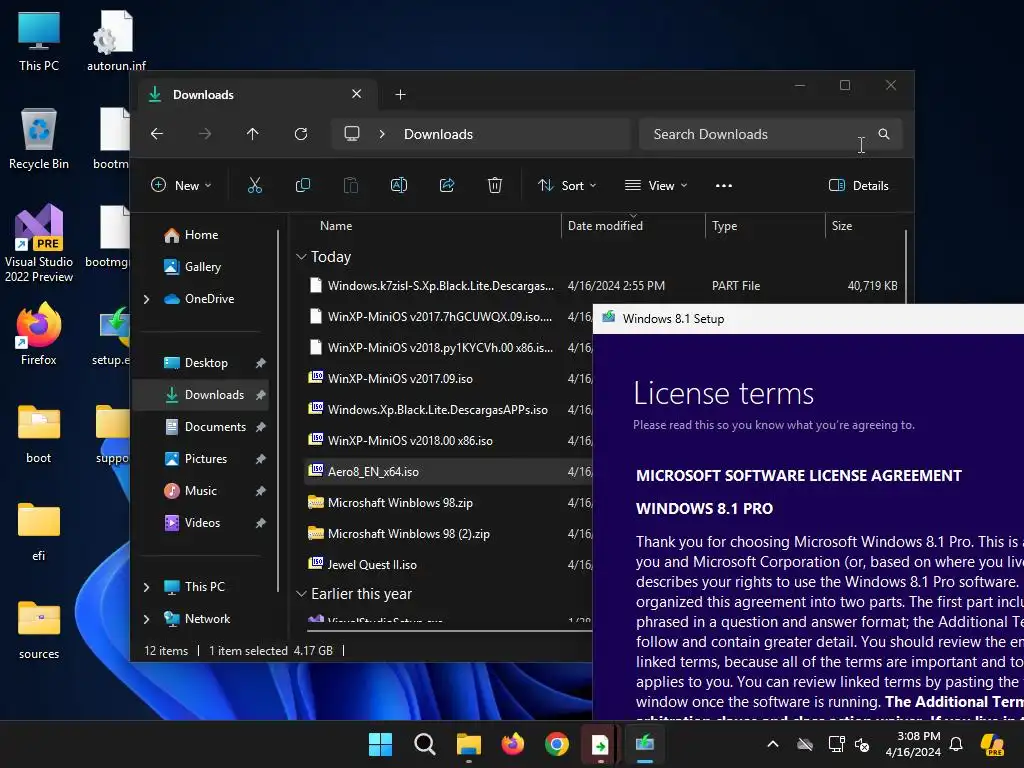Screen dimensions: 1024x768
Task: Click the taskbar clock showing 3:08 PM
Action: [913, 744]
